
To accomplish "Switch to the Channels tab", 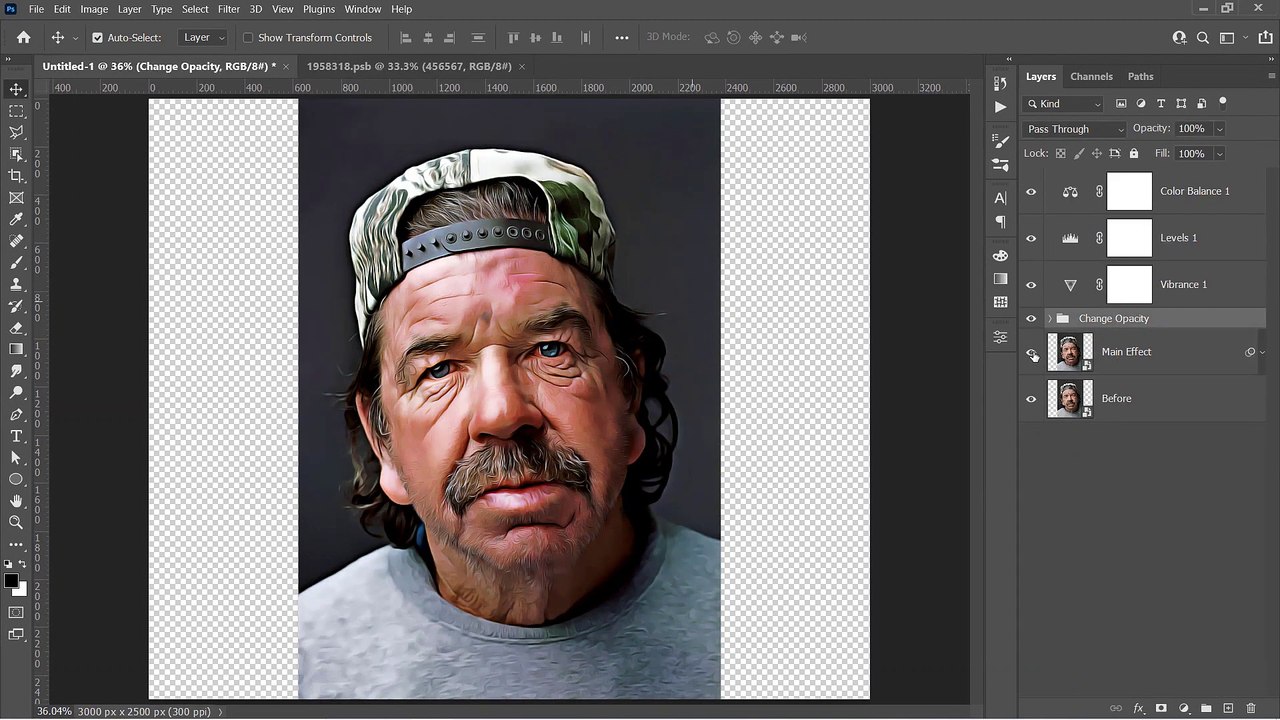I will 1091,76.
